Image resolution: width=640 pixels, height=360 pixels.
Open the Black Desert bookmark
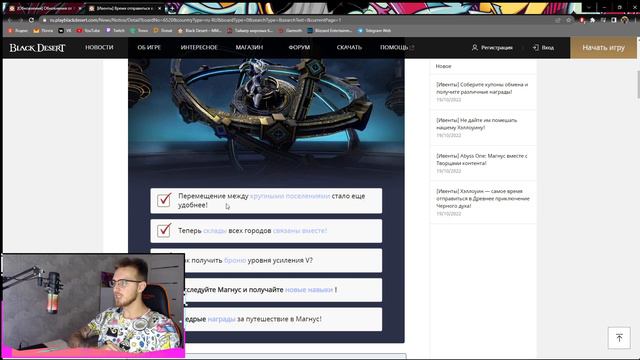(x=200, y=31)
